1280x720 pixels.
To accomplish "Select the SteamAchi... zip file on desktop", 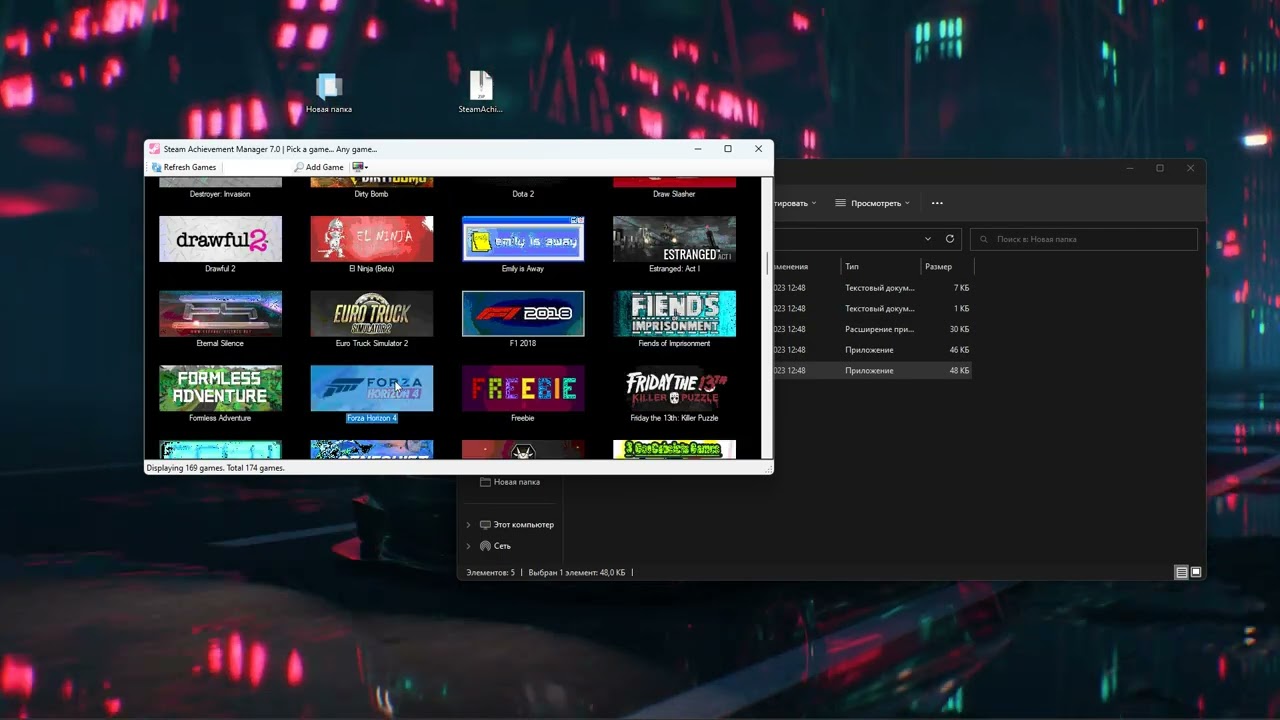I will pos(480,92).
